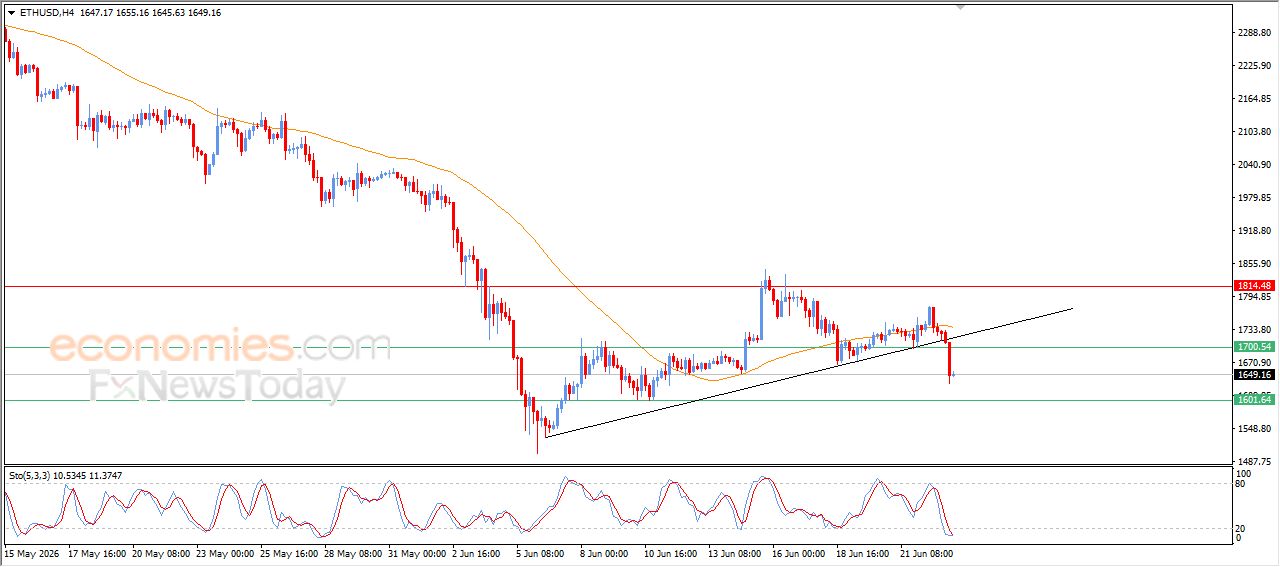This screenshot has width=1280, height=567.
Task: Click the 100 level on stochastic scale
Action: pos(1244,473)
